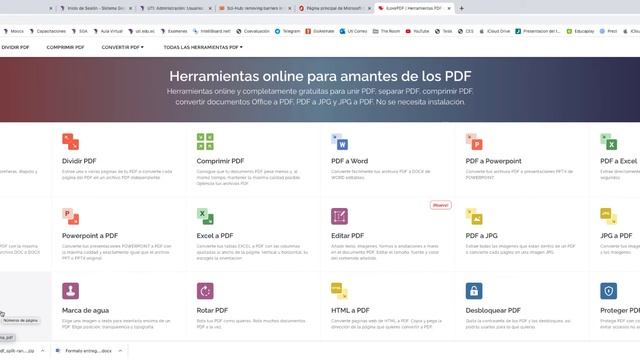Click the Dividir PDF title link
Viewport: 640px width, 360px height.
[79, 161]
